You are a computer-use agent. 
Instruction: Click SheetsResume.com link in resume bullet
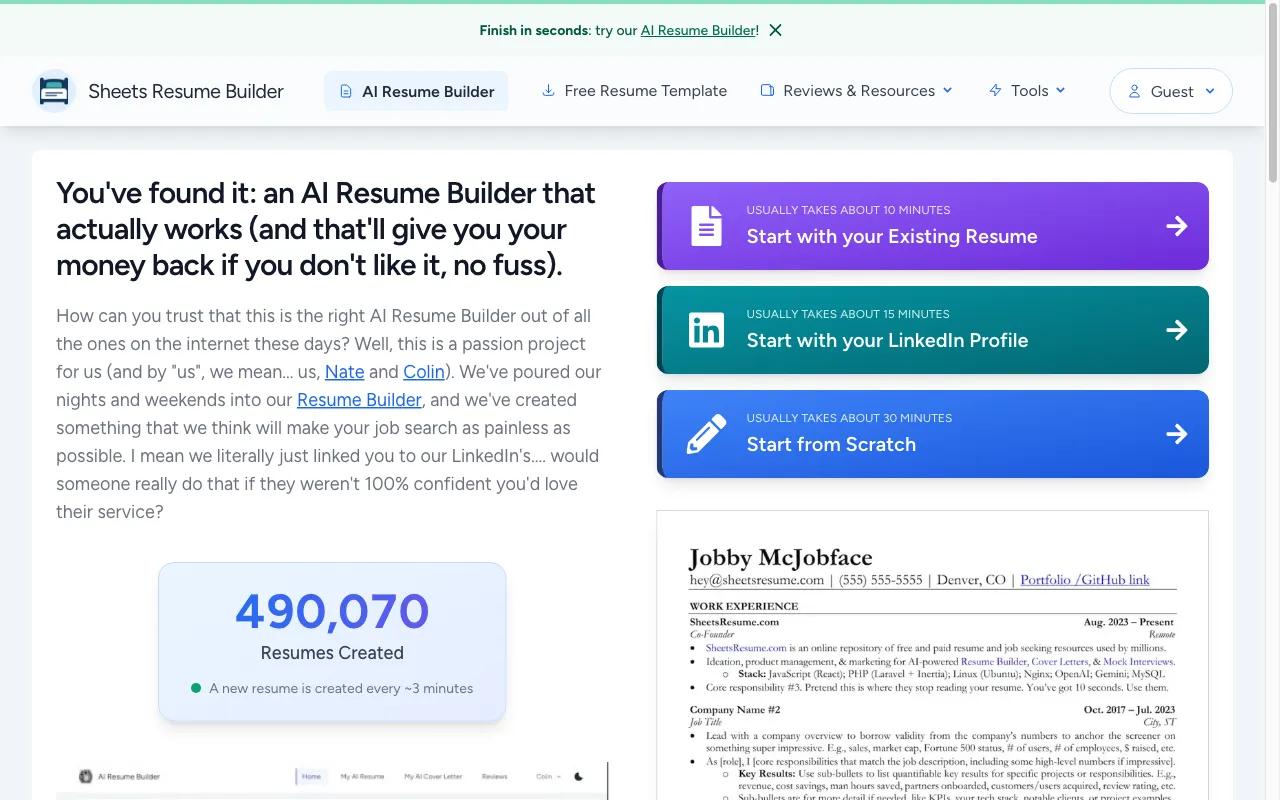coord(746,648)
